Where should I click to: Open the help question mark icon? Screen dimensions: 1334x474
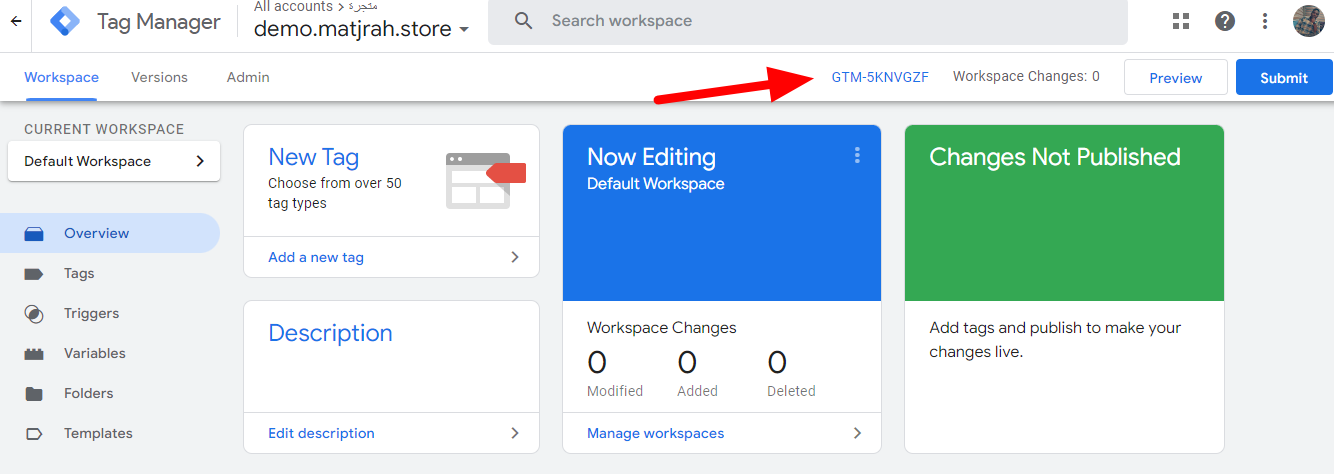(1224, 21)
